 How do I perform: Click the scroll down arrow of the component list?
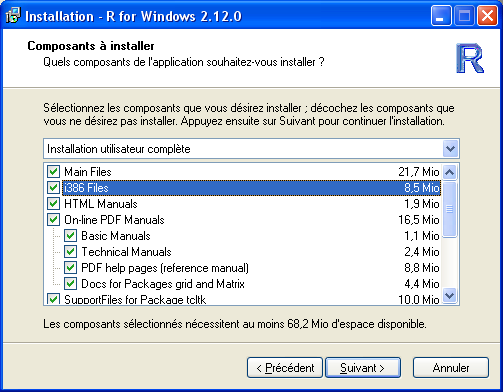coord(450,295)
